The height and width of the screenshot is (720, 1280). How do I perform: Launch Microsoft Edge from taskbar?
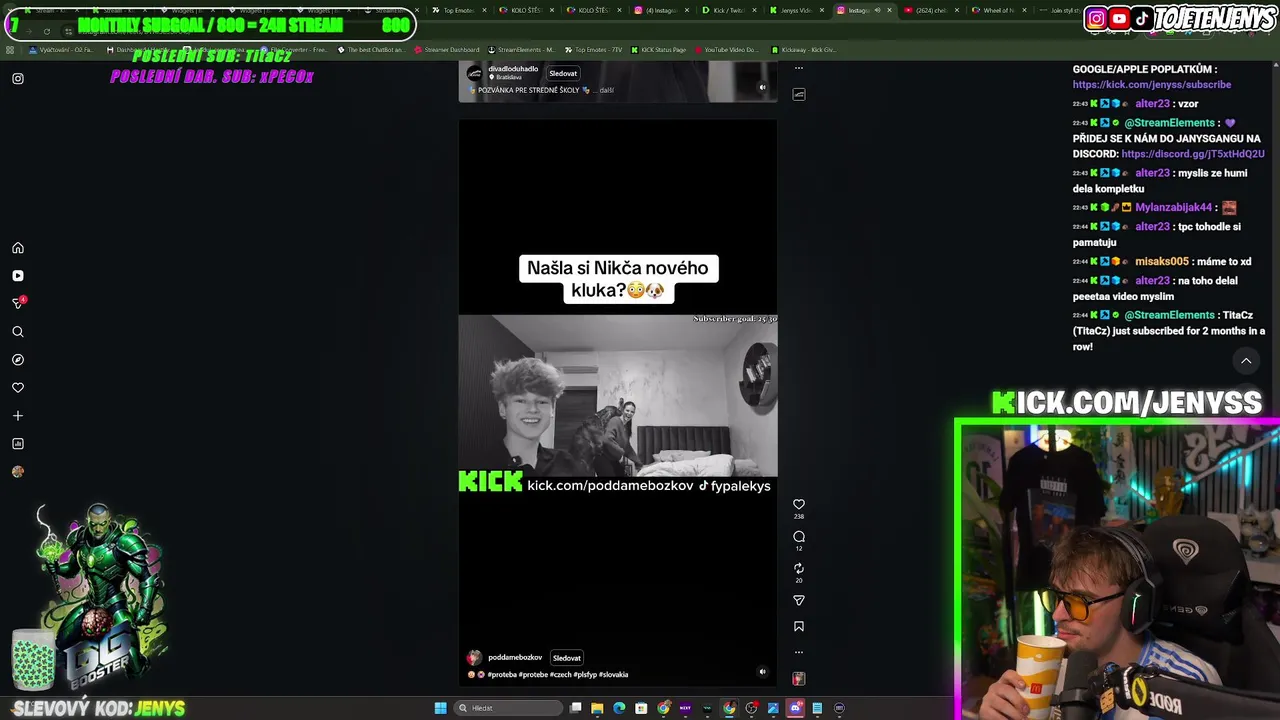619,708
